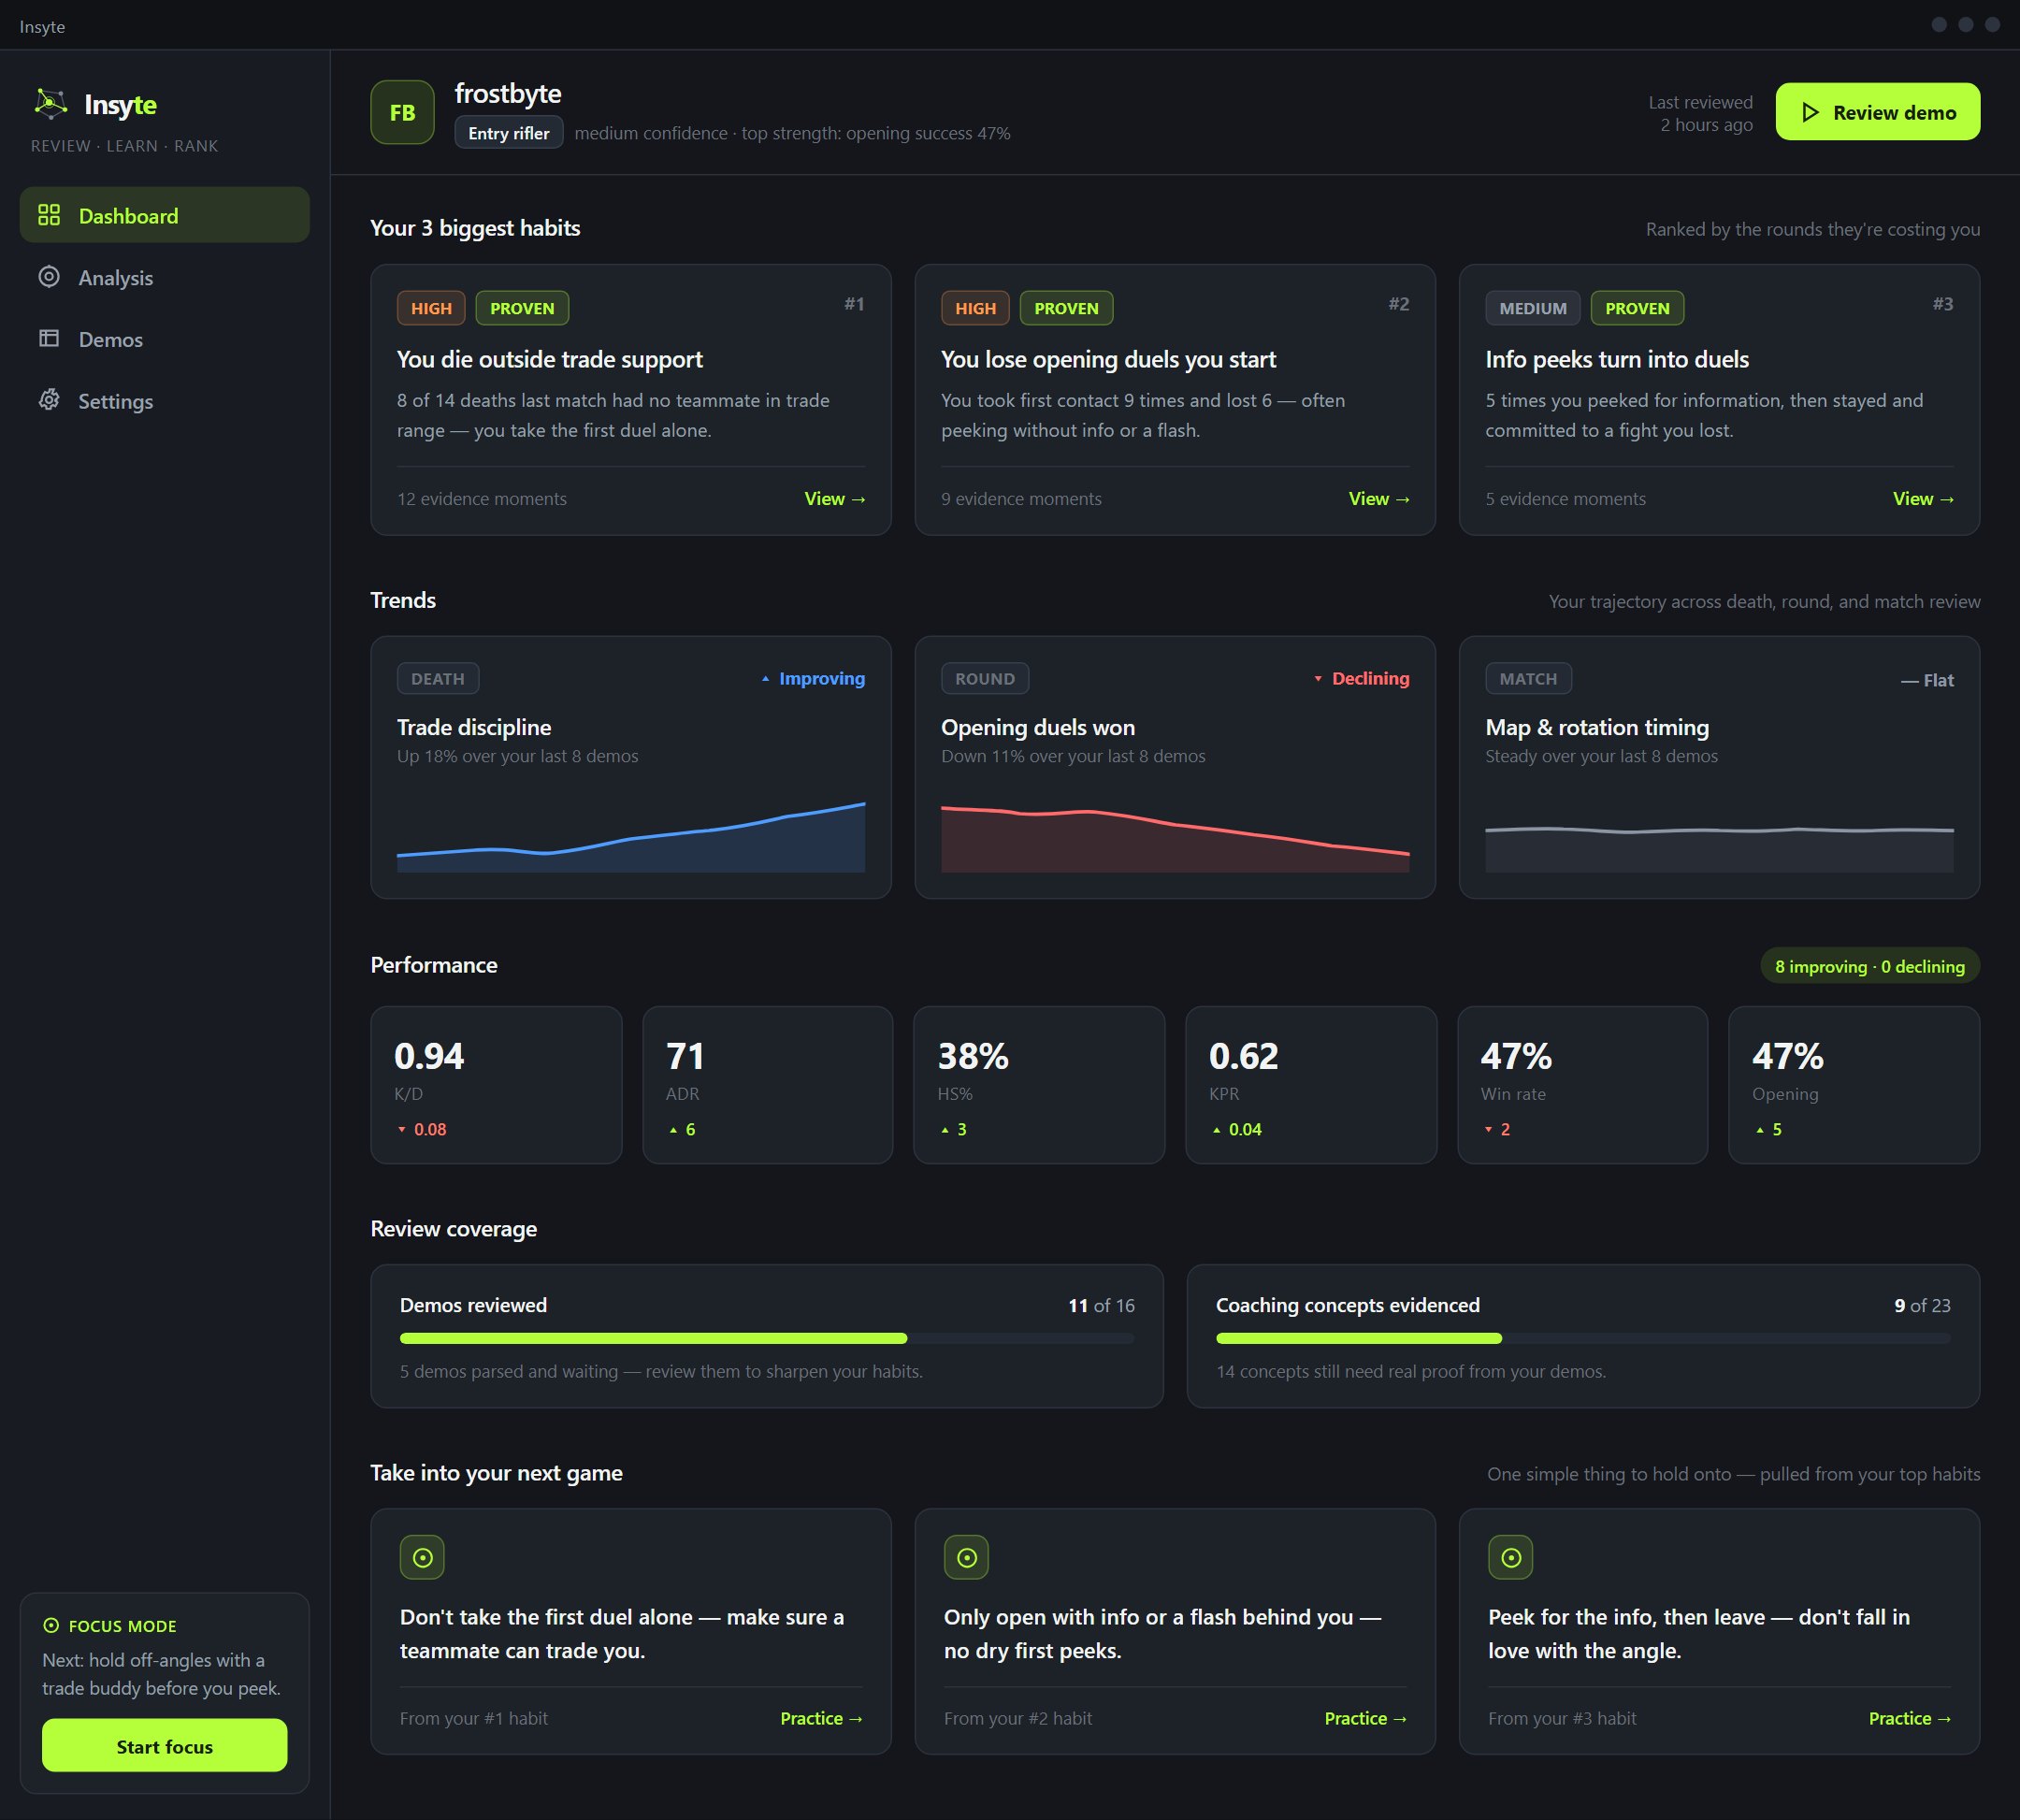The height and width of the screenshot is (1820, 2020).
Task: Click the Start focus button
Action: (165, 1746)
